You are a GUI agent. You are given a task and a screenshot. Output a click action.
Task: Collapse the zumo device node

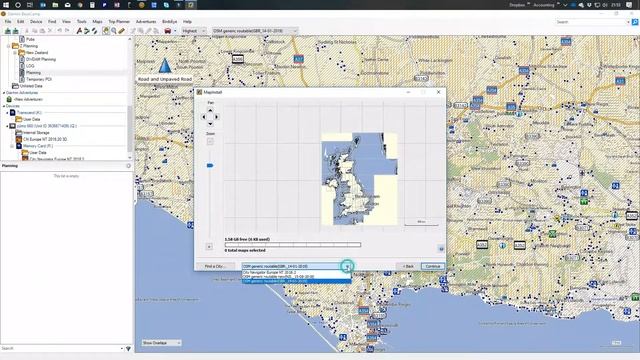pos(7,126)
